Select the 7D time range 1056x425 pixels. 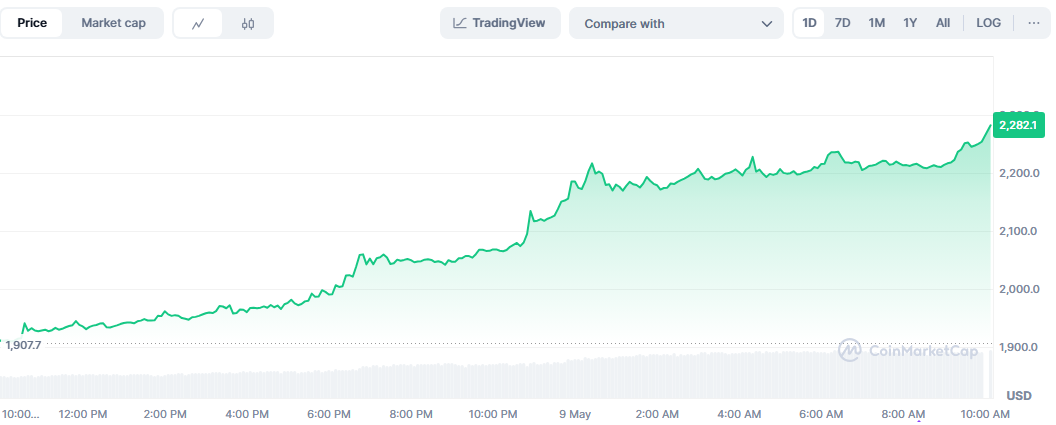coord(843,23)
